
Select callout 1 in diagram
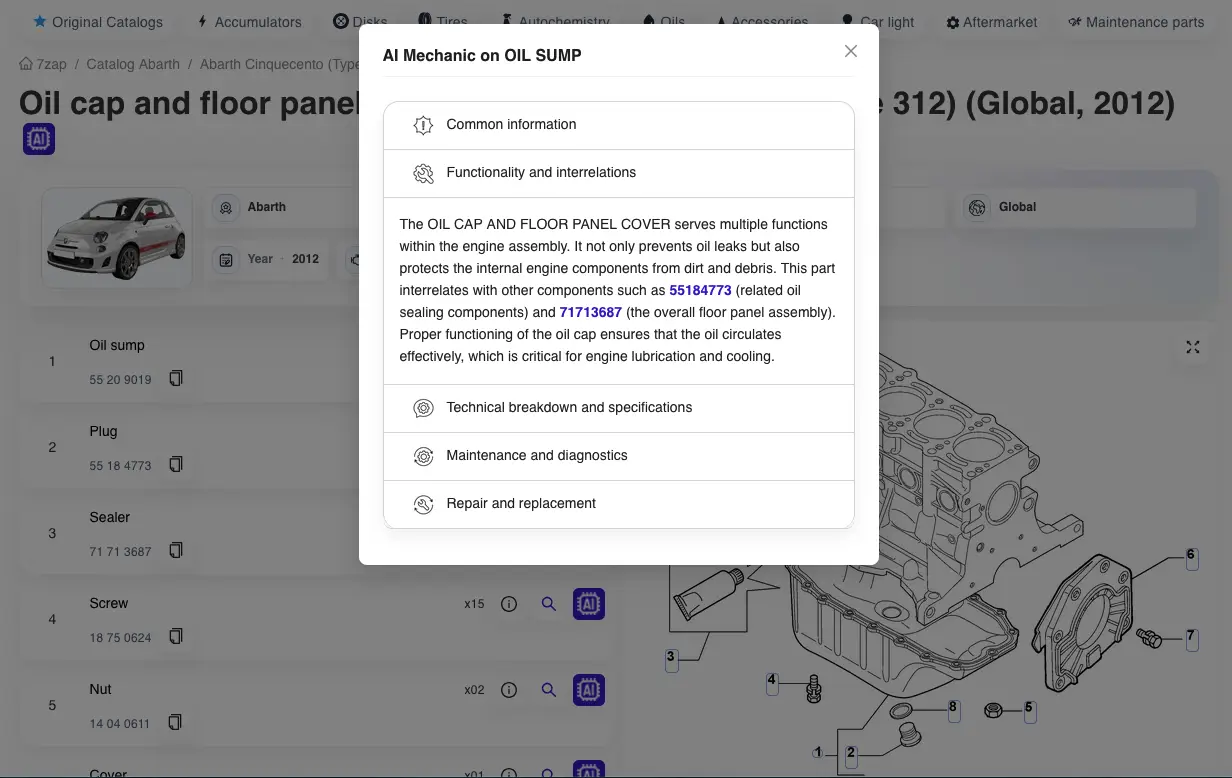click(x=818, y=752)
